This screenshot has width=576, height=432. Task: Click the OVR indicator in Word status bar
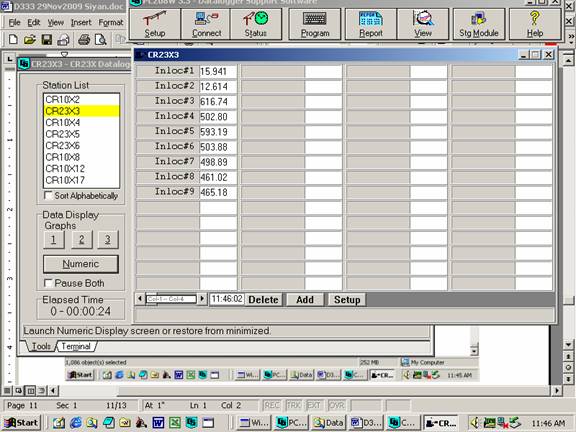click(336, 405)
